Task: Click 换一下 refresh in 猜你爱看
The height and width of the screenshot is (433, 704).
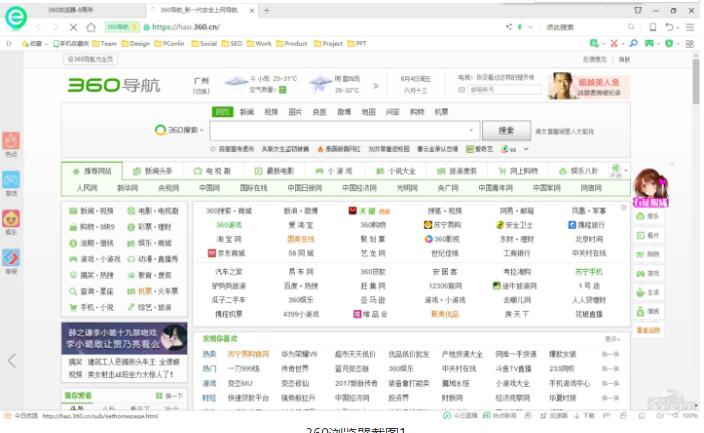Action: click(x=169, y=396)
